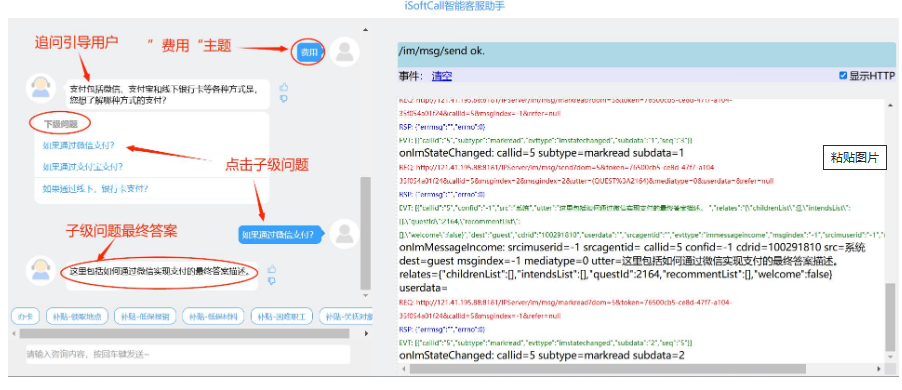Viewport: 902px width, 390px height.
Task: Click the 补贴-困难职工 quick topic chip
Action: tap(282, 316)
